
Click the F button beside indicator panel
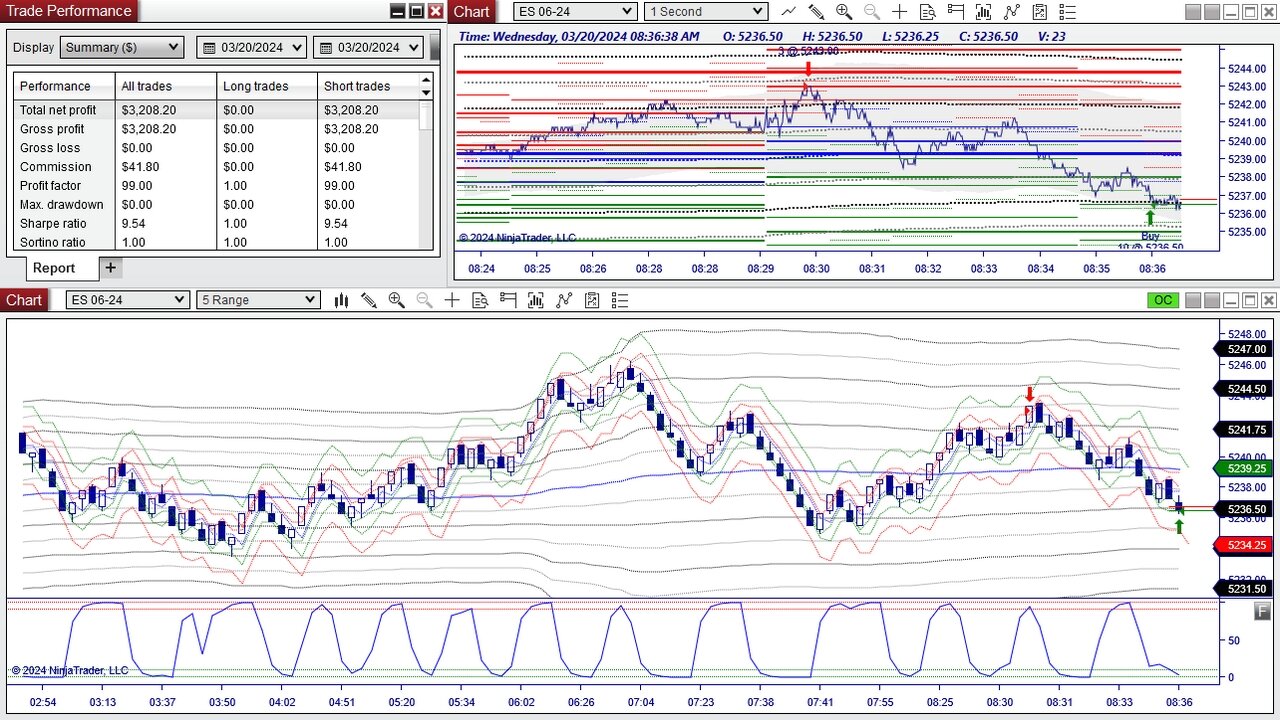point(1262,611)
